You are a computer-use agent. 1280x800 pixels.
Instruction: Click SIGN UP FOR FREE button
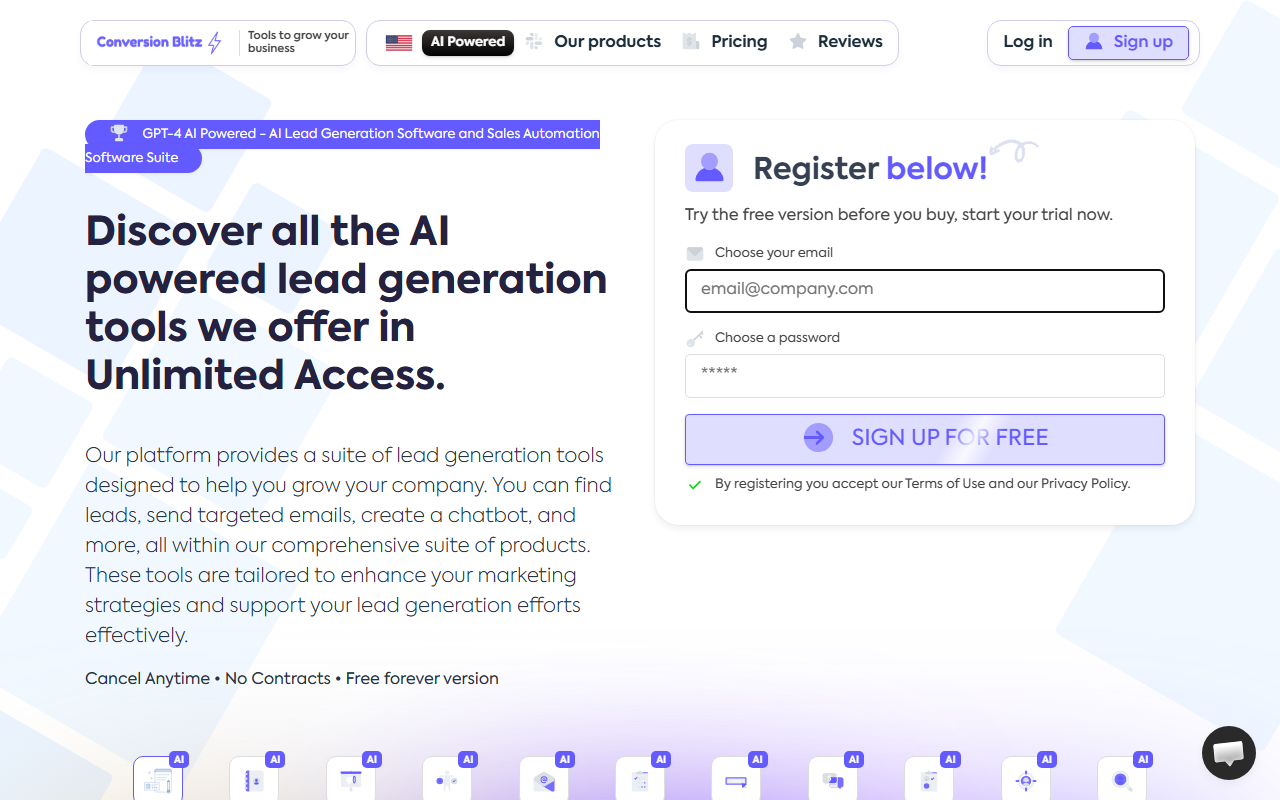(x=925, y=439)
